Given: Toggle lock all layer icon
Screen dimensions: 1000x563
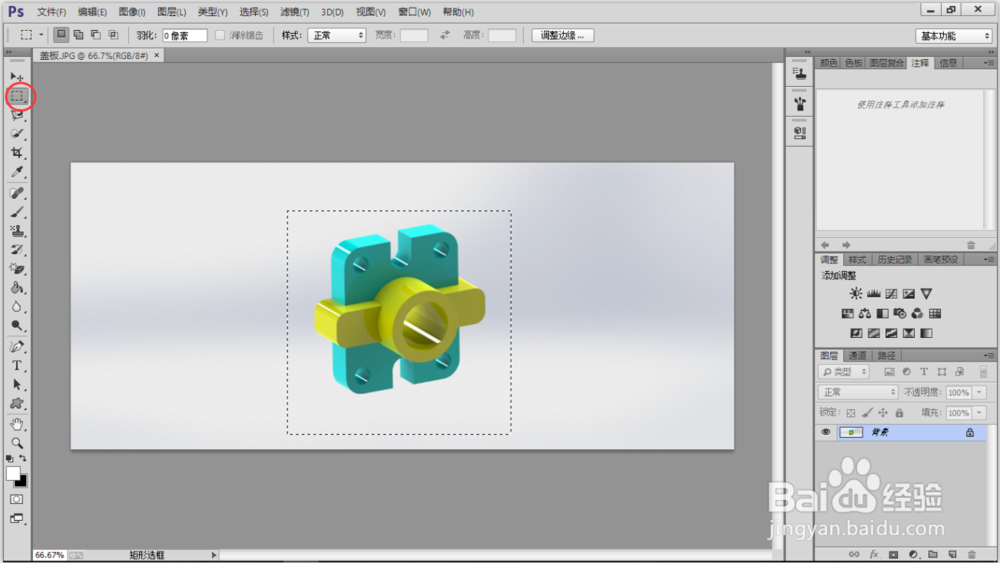Looking at the screenshot, I should point(899,413).
